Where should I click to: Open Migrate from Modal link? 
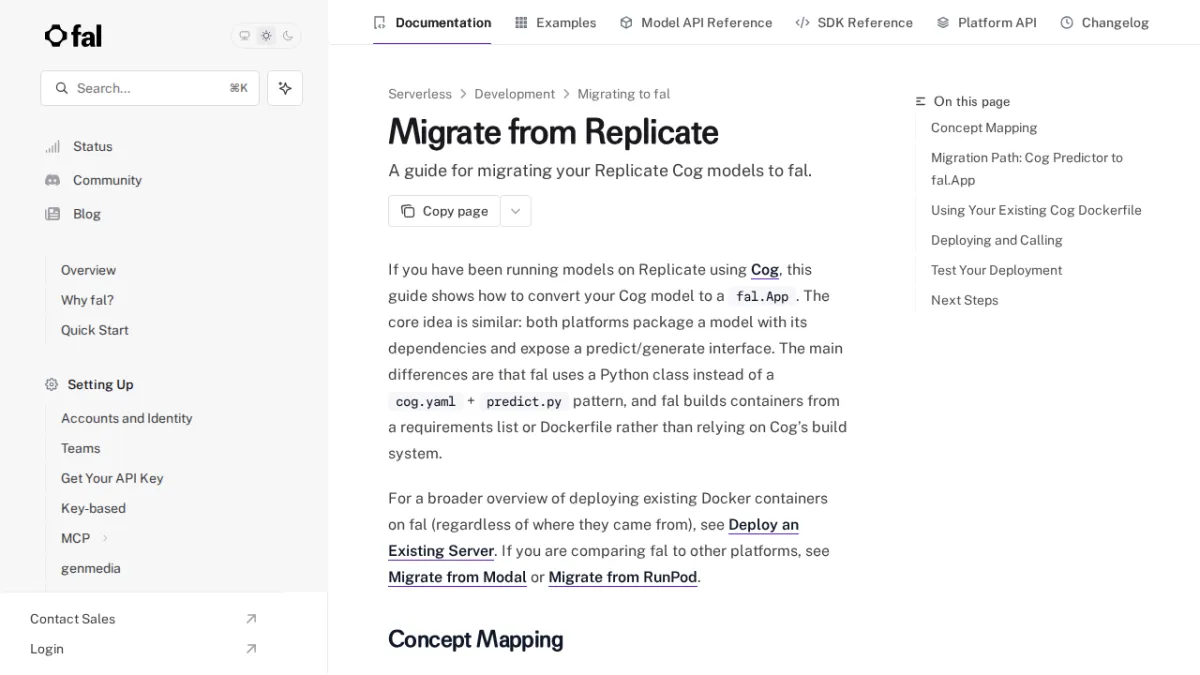(457, 577)
